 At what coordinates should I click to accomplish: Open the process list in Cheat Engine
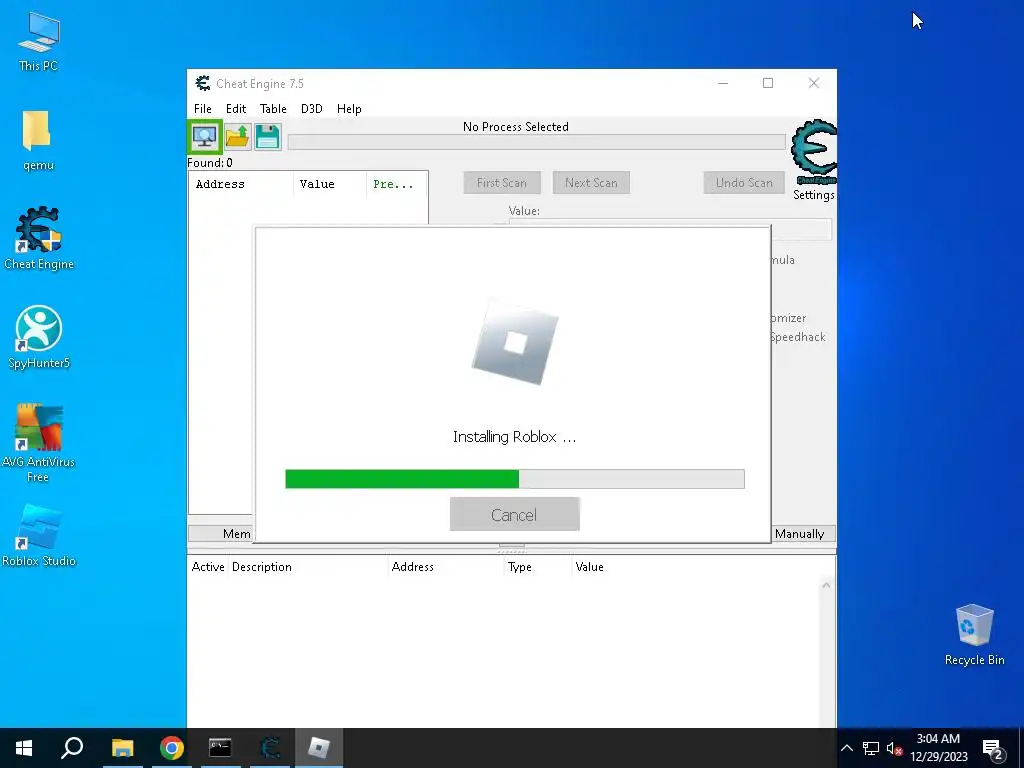point(205,136)
